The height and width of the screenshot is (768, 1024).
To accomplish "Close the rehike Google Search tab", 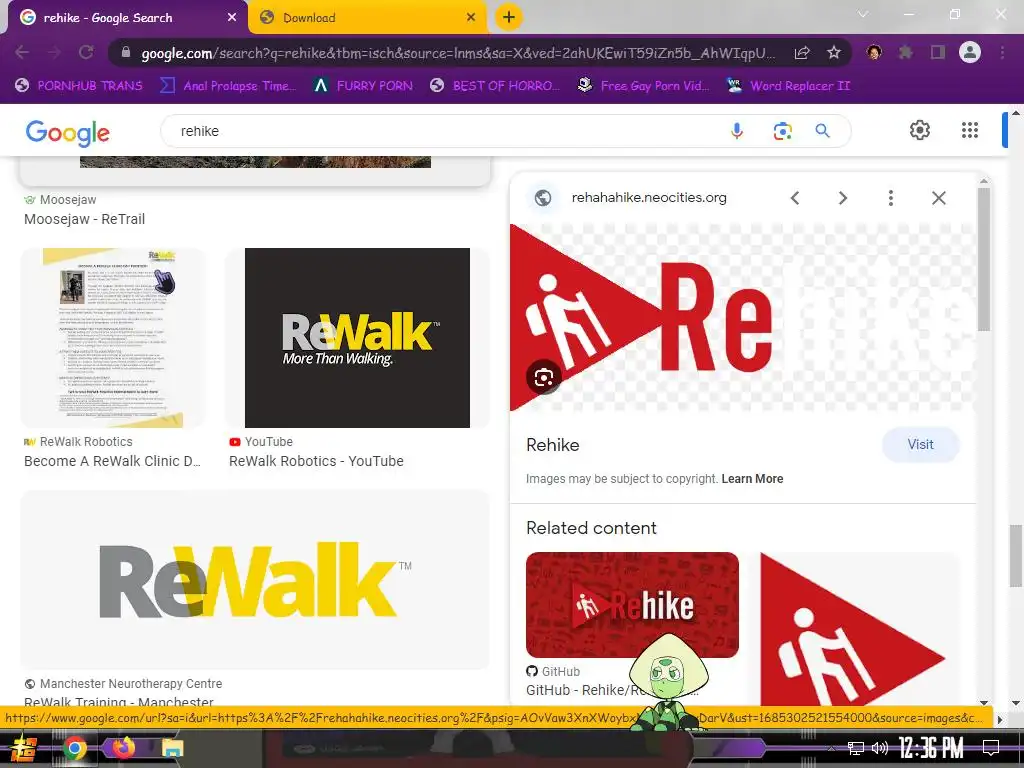I will (232, 18).
